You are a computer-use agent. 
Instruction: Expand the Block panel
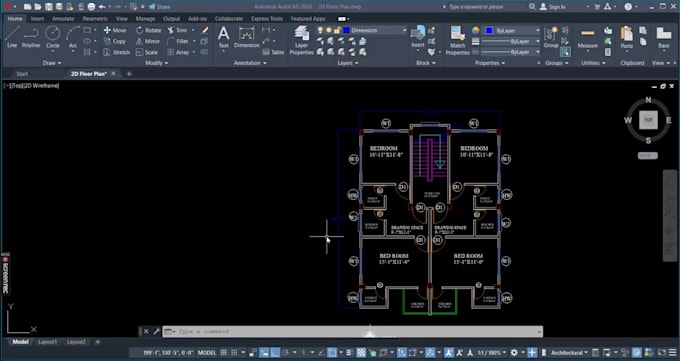coord(425,63)
